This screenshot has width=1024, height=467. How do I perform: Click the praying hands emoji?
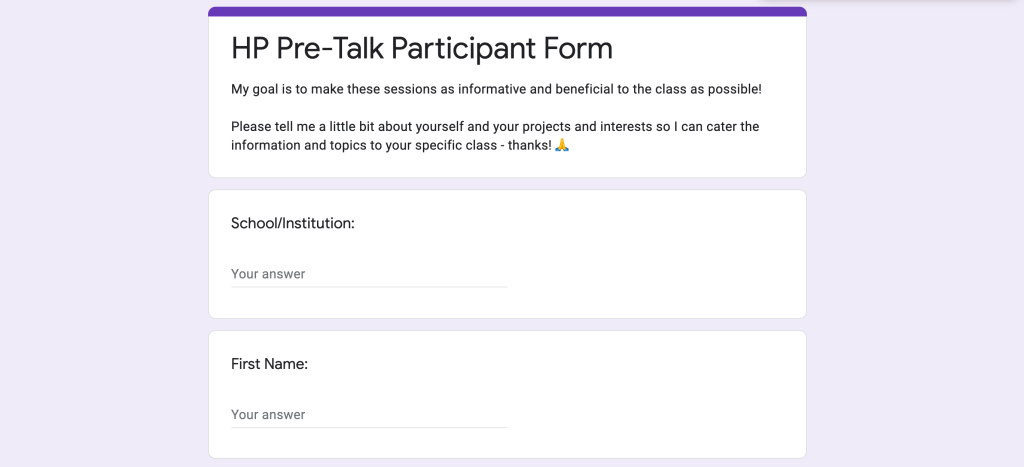pos(562,146)
